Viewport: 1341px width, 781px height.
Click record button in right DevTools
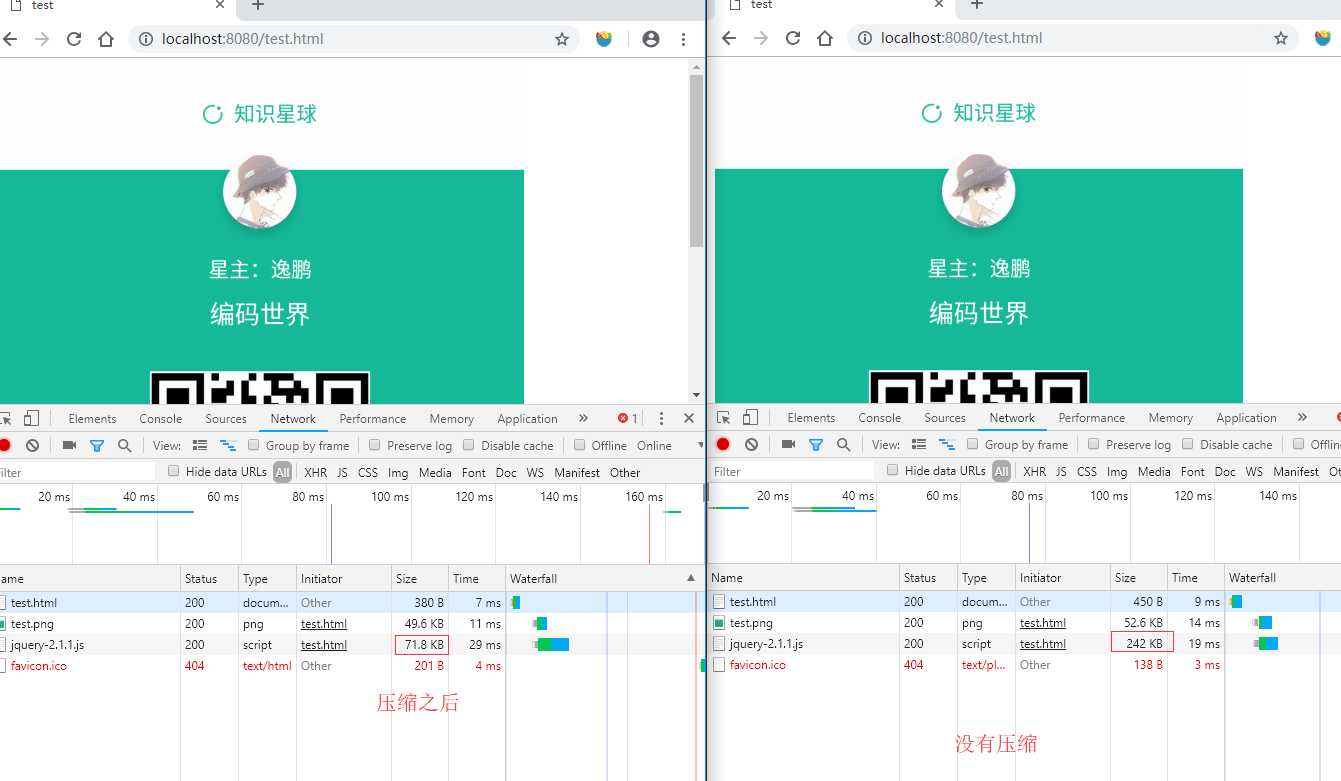coord(723,444)
